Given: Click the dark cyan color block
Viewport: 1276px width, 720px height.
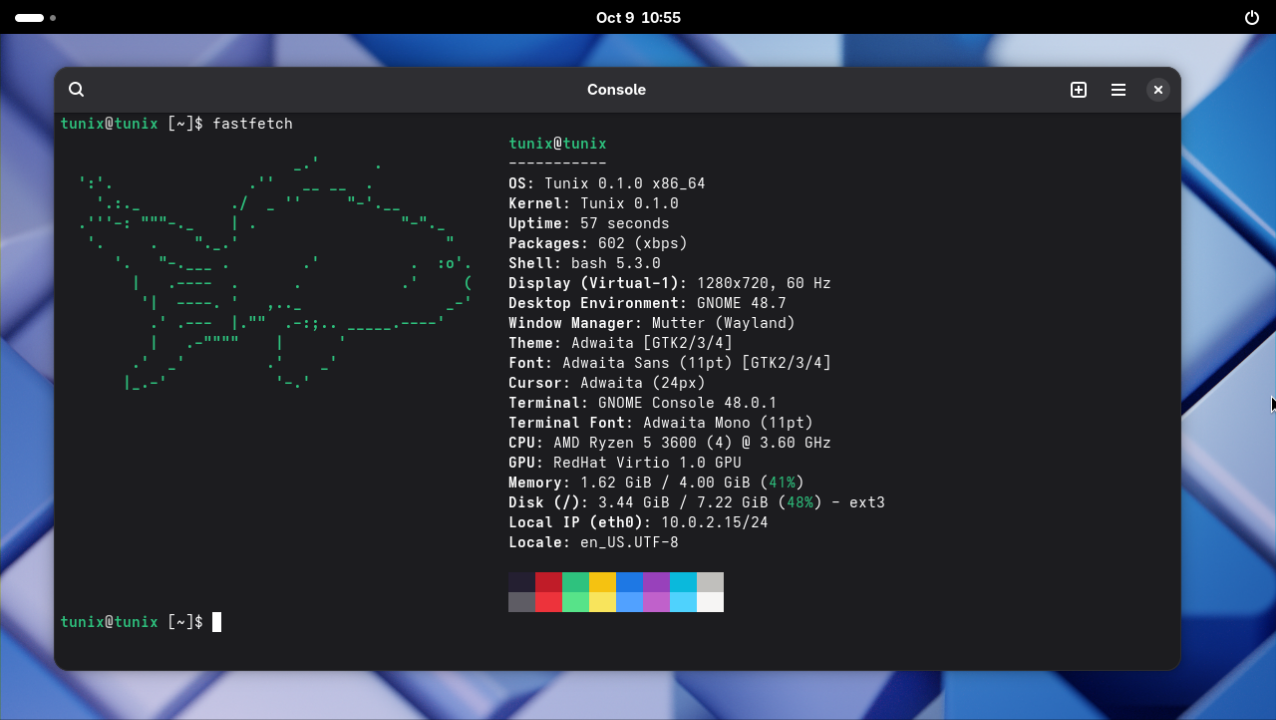Looking at the screenshot, I should (x=684, y=582).
